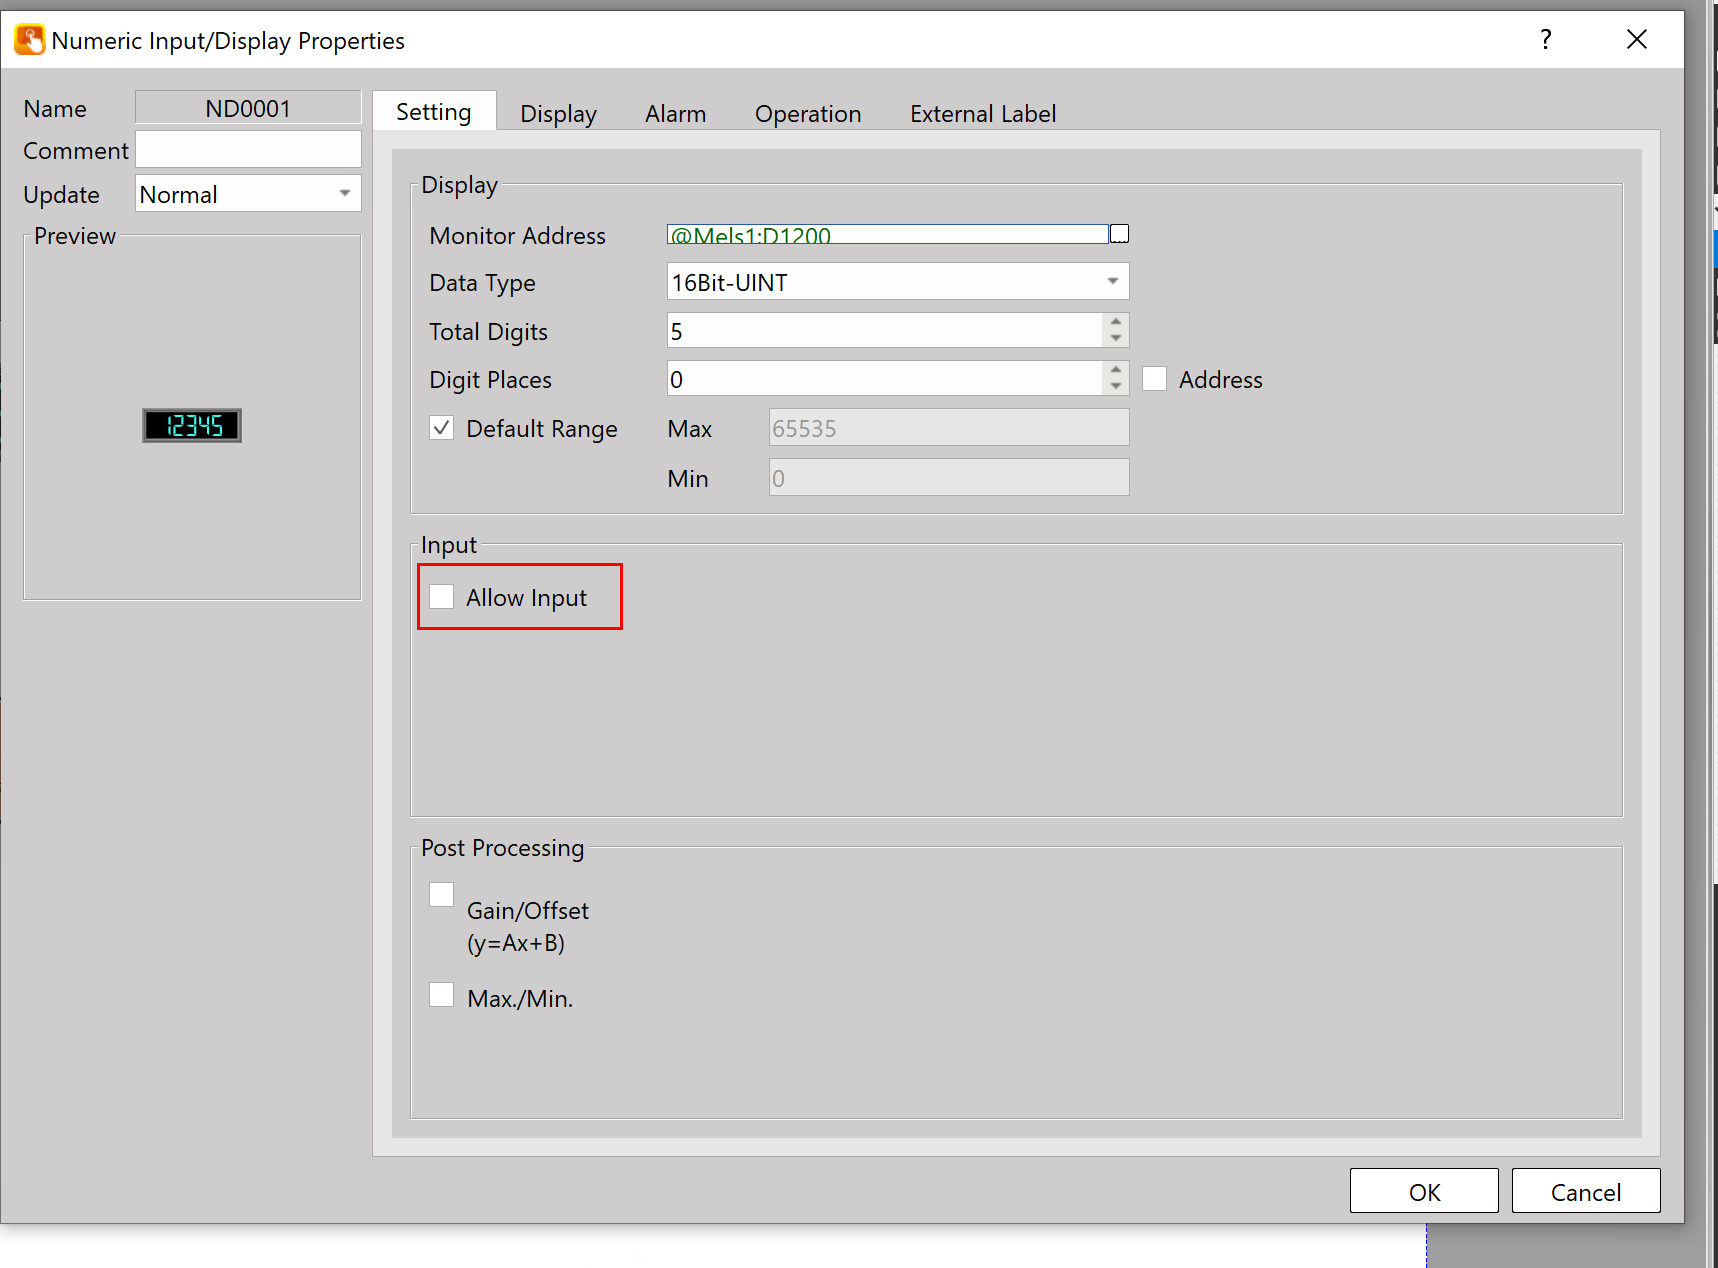Screen dimensions: 1718x1268
Task: Click into the Comment text field
Action: pos(247,150)
